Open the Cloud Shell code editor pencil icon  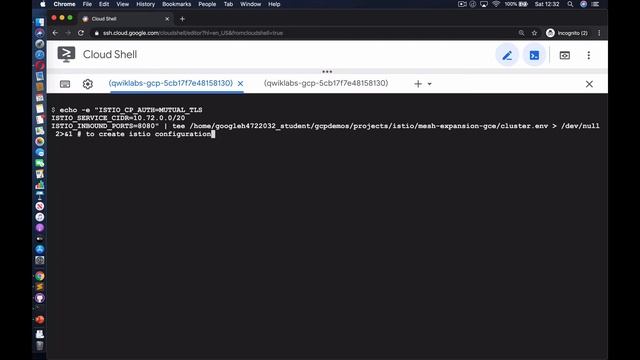pos(507,55)
